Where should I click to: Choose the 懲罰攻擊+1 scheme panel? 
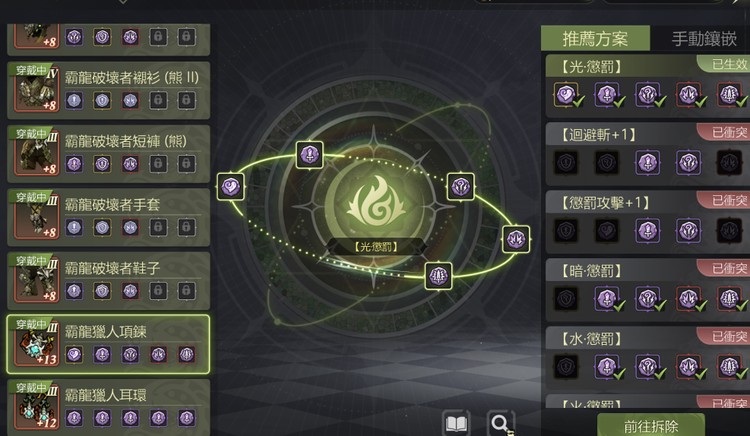(648, 222)
